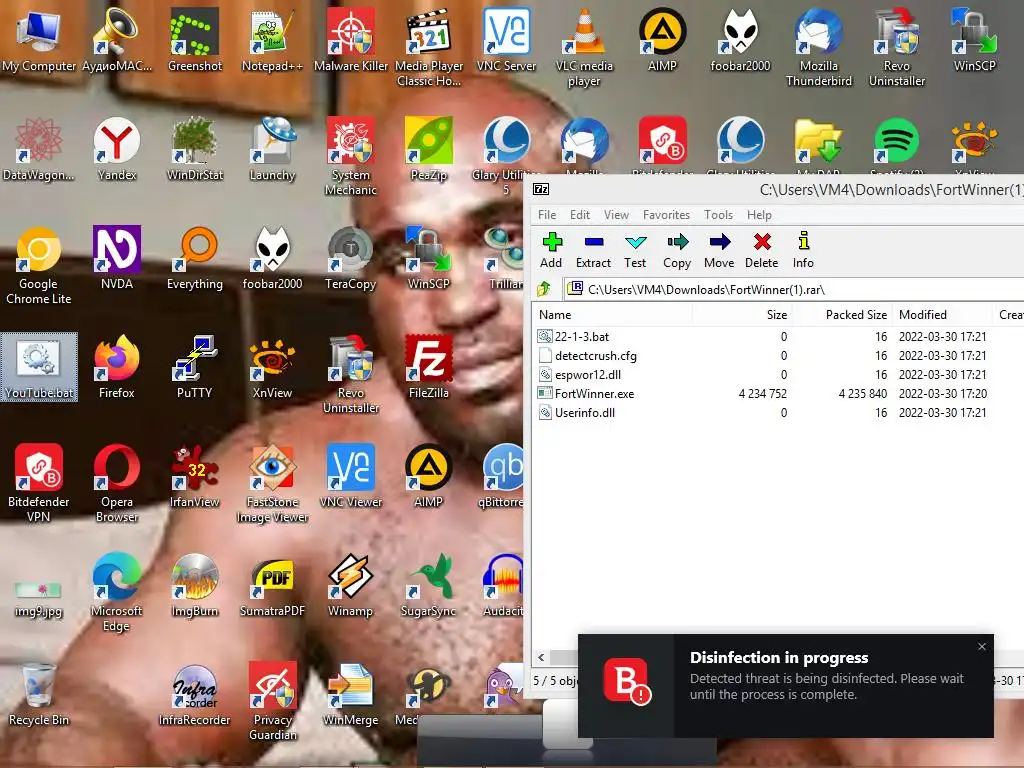Open TeraCopy desktop shortcut
Viewport: 1024px width, 768px height.
[351, 258]
